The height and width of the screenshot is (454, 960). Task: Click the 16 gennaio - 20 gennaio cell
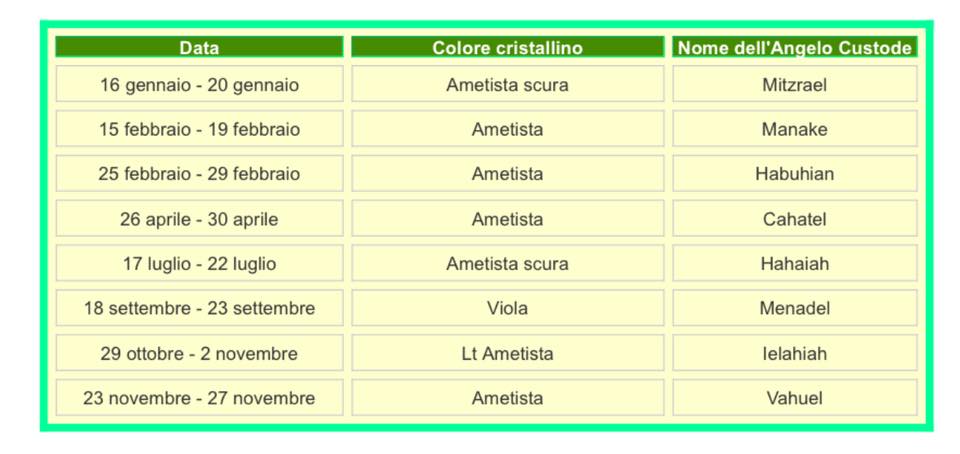pos(199,85)
